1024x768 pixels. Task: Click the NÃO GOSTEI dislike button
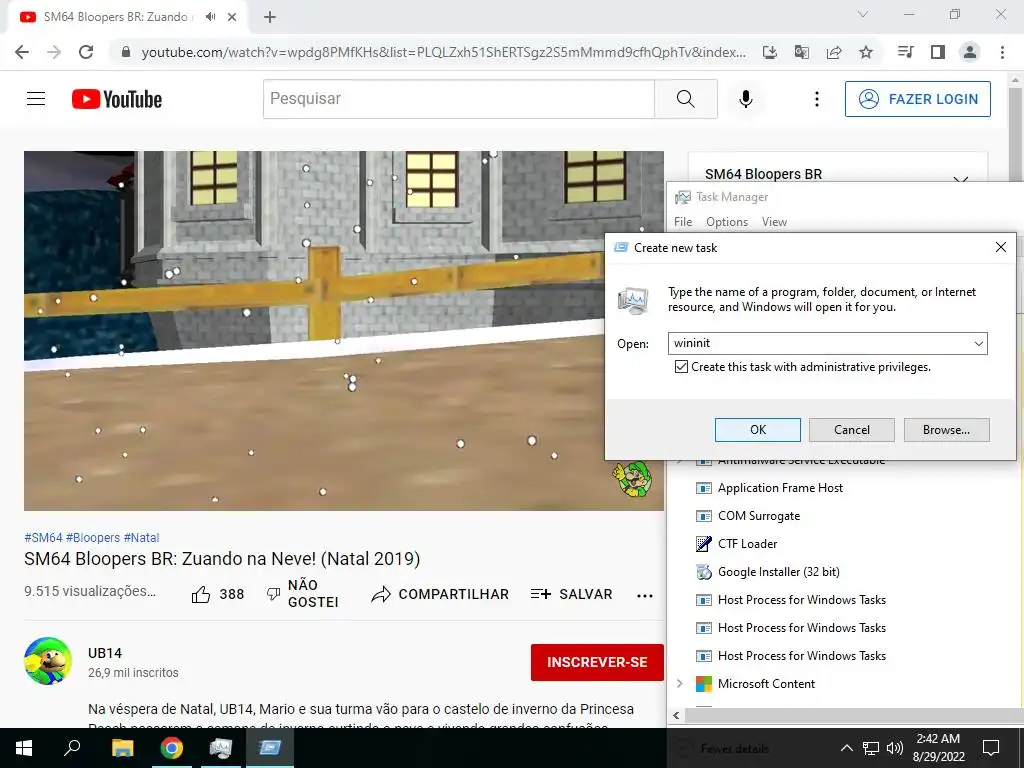[x=303, y=594]
